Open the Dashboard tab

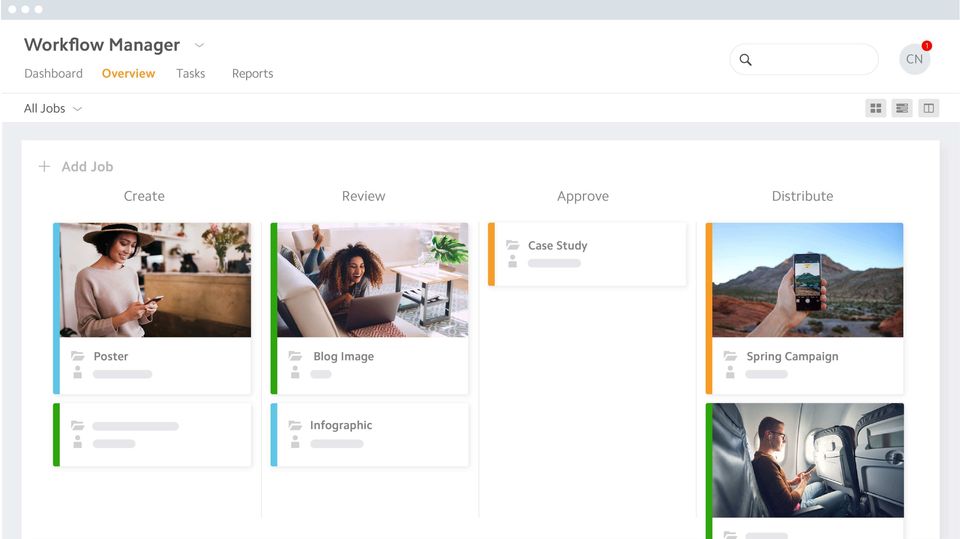click(x=53, y=74)
